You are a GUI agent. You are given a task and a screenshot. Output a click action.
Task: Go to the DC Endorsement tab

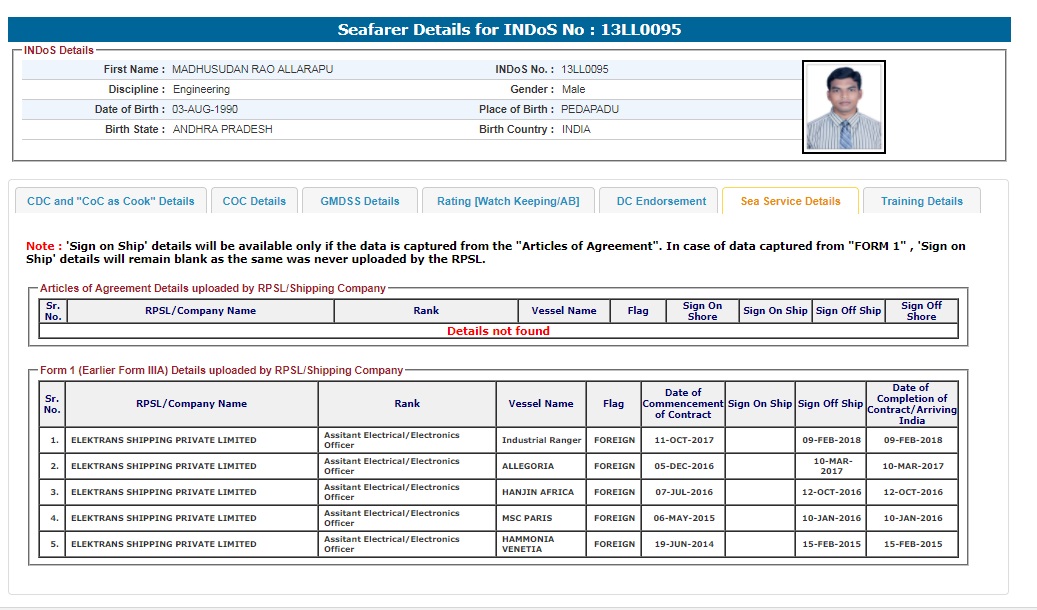point(660,201)
